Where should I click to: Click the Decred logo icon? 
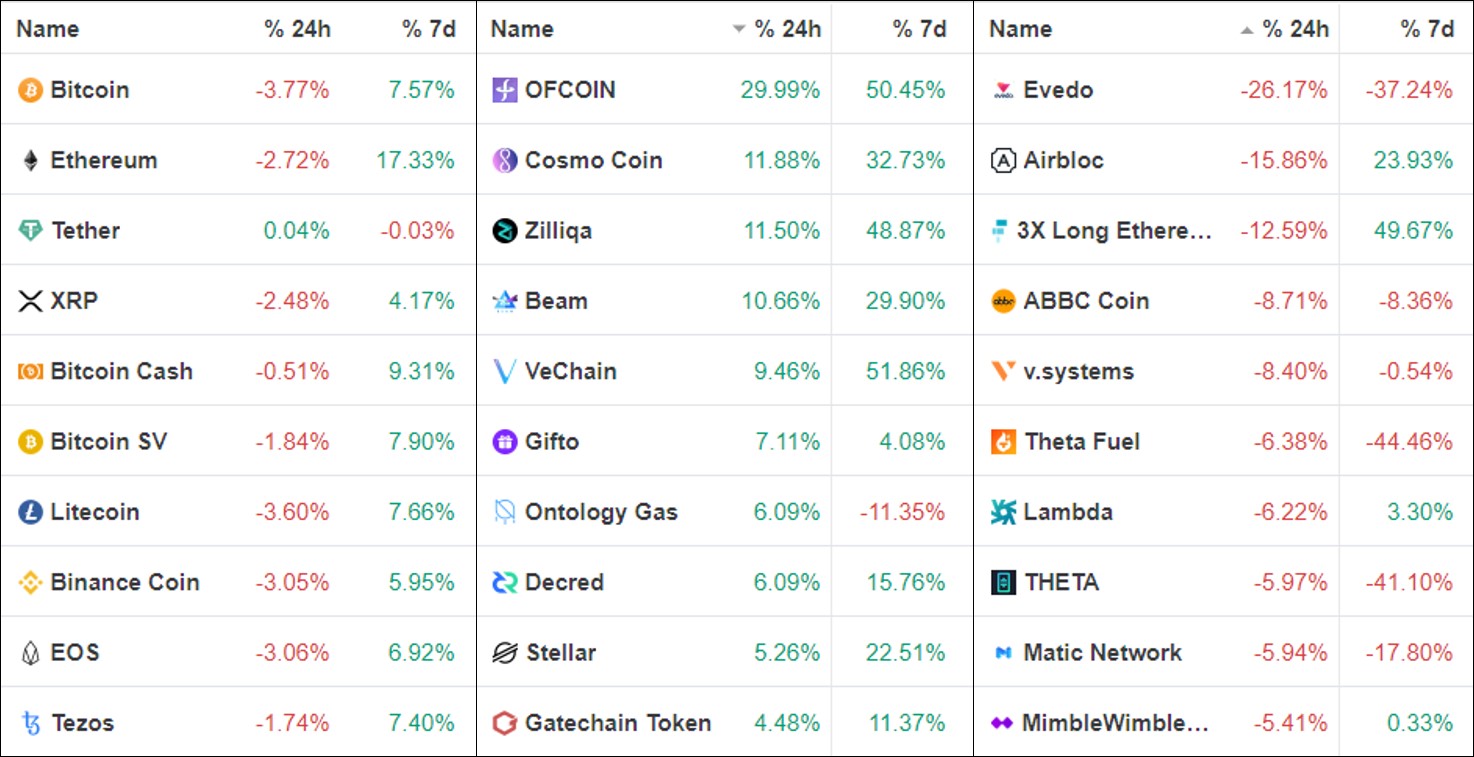click(x=505, y=582)
